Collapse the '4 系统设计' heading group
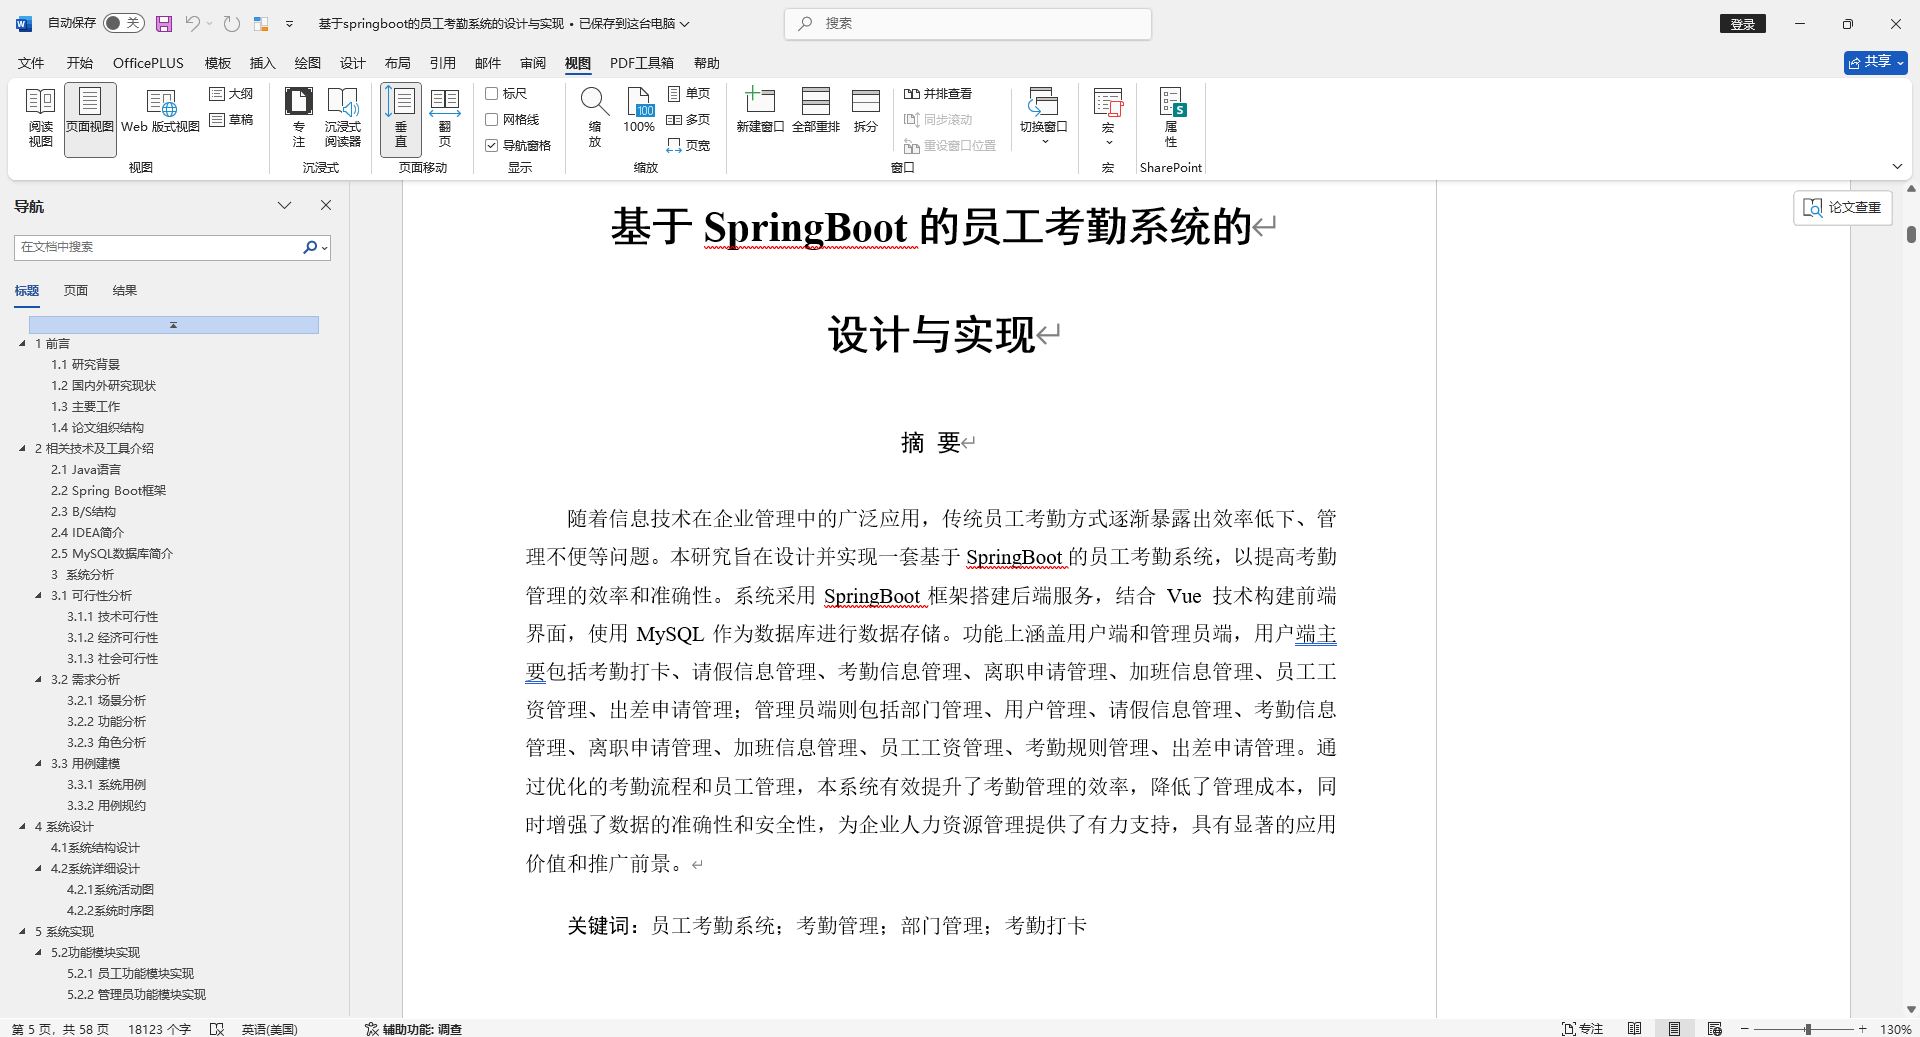The width and height of the screenshot is (1920, 1037). tap(22, 826)
